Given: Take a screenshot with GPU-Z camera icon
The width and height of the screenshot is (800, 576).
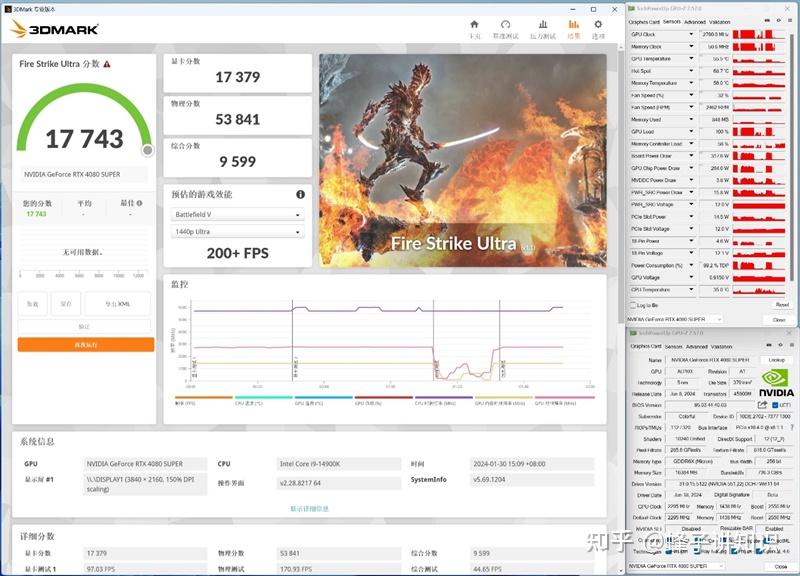Looking at the screenshot, I should point(766,21).
